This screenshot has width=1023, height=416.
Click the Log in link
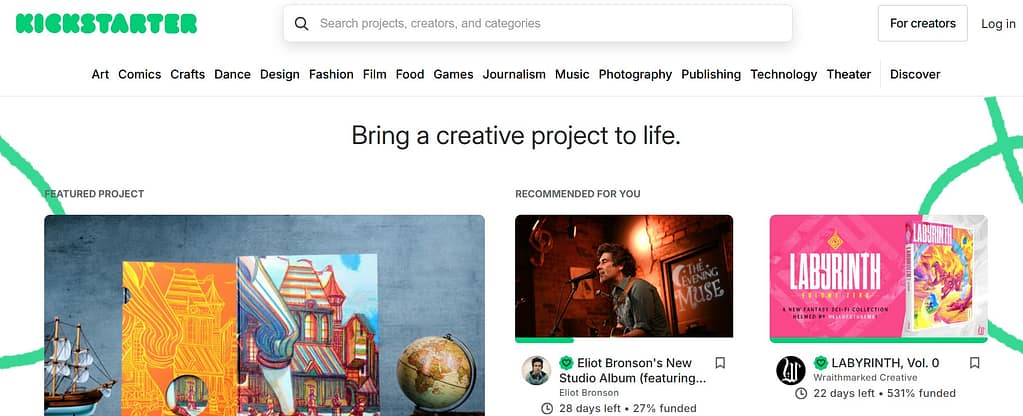point(998,23)
